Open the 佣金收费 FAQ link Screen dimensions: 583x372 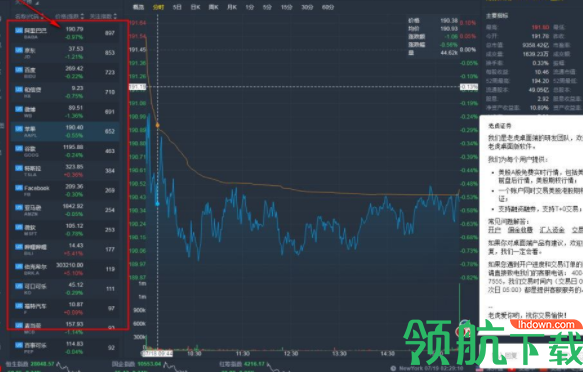click(x=520, y=230)
